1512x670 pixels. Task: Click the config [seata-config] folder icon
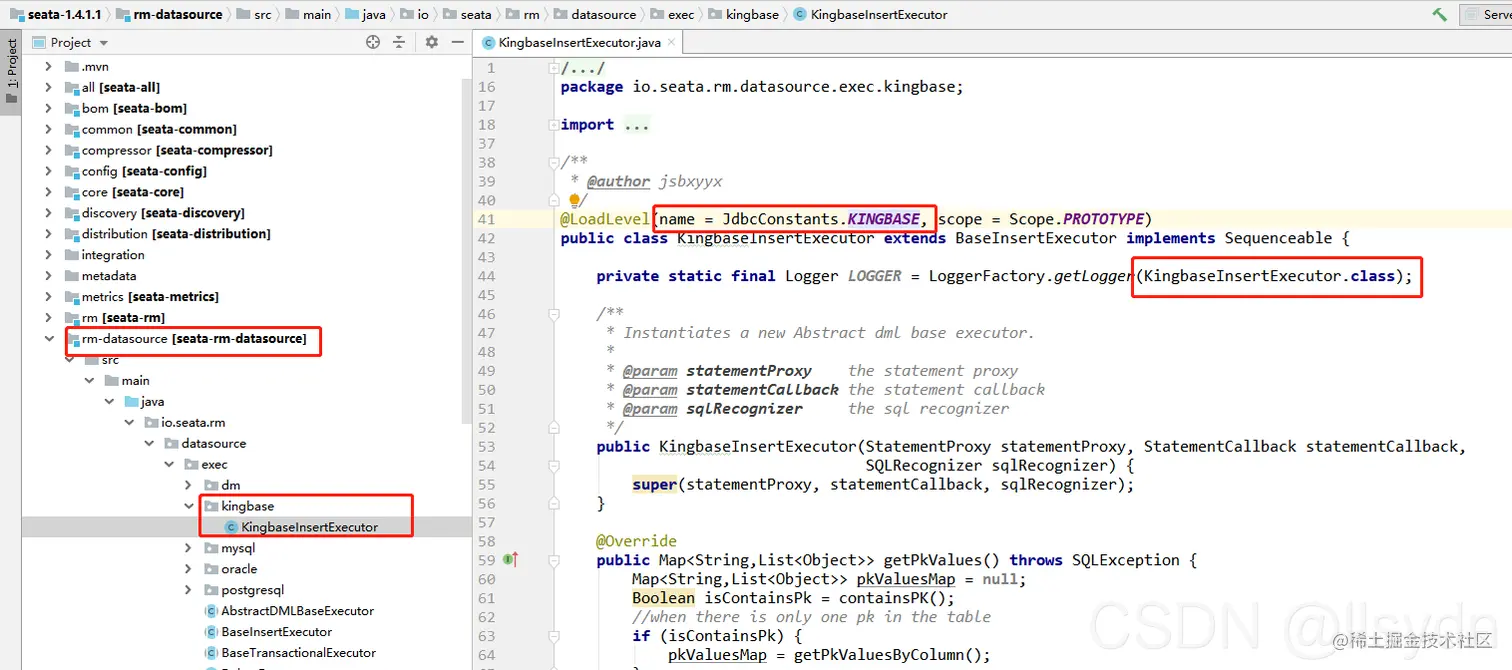[x=72, y=171]
